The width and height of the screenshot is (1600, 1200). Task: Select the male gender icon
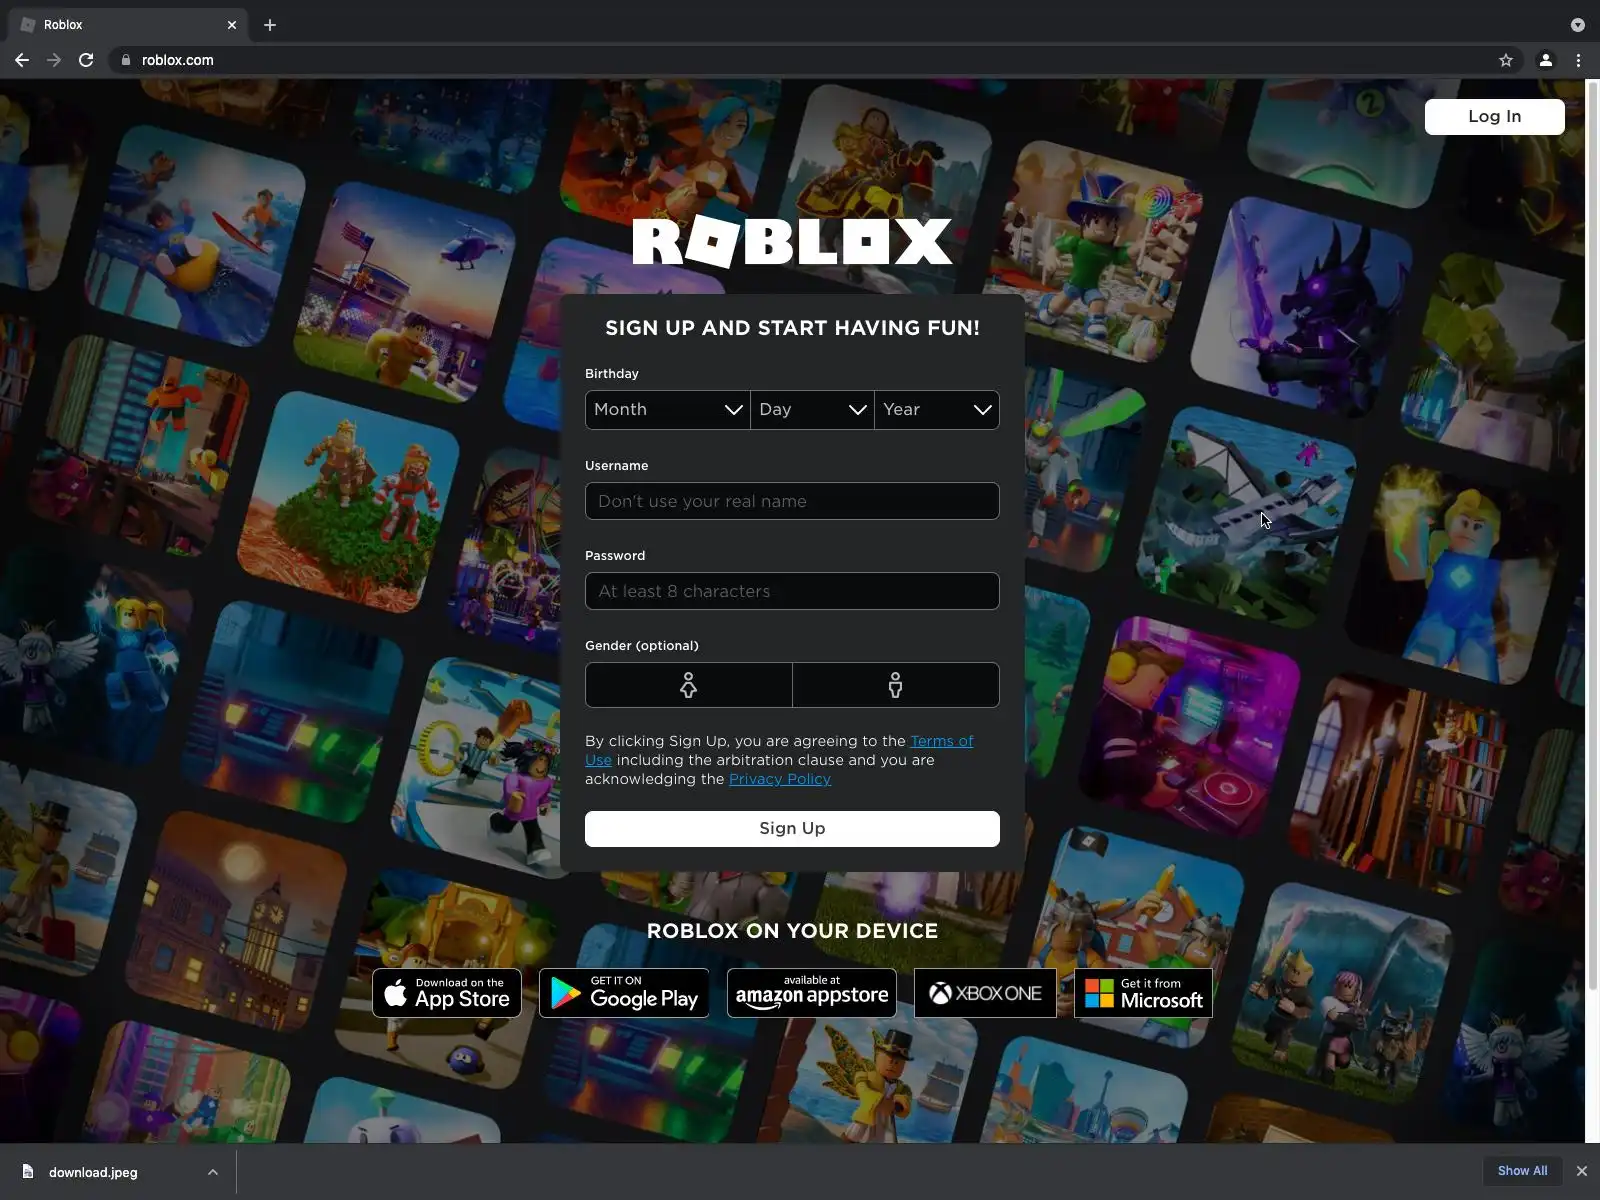896,685
